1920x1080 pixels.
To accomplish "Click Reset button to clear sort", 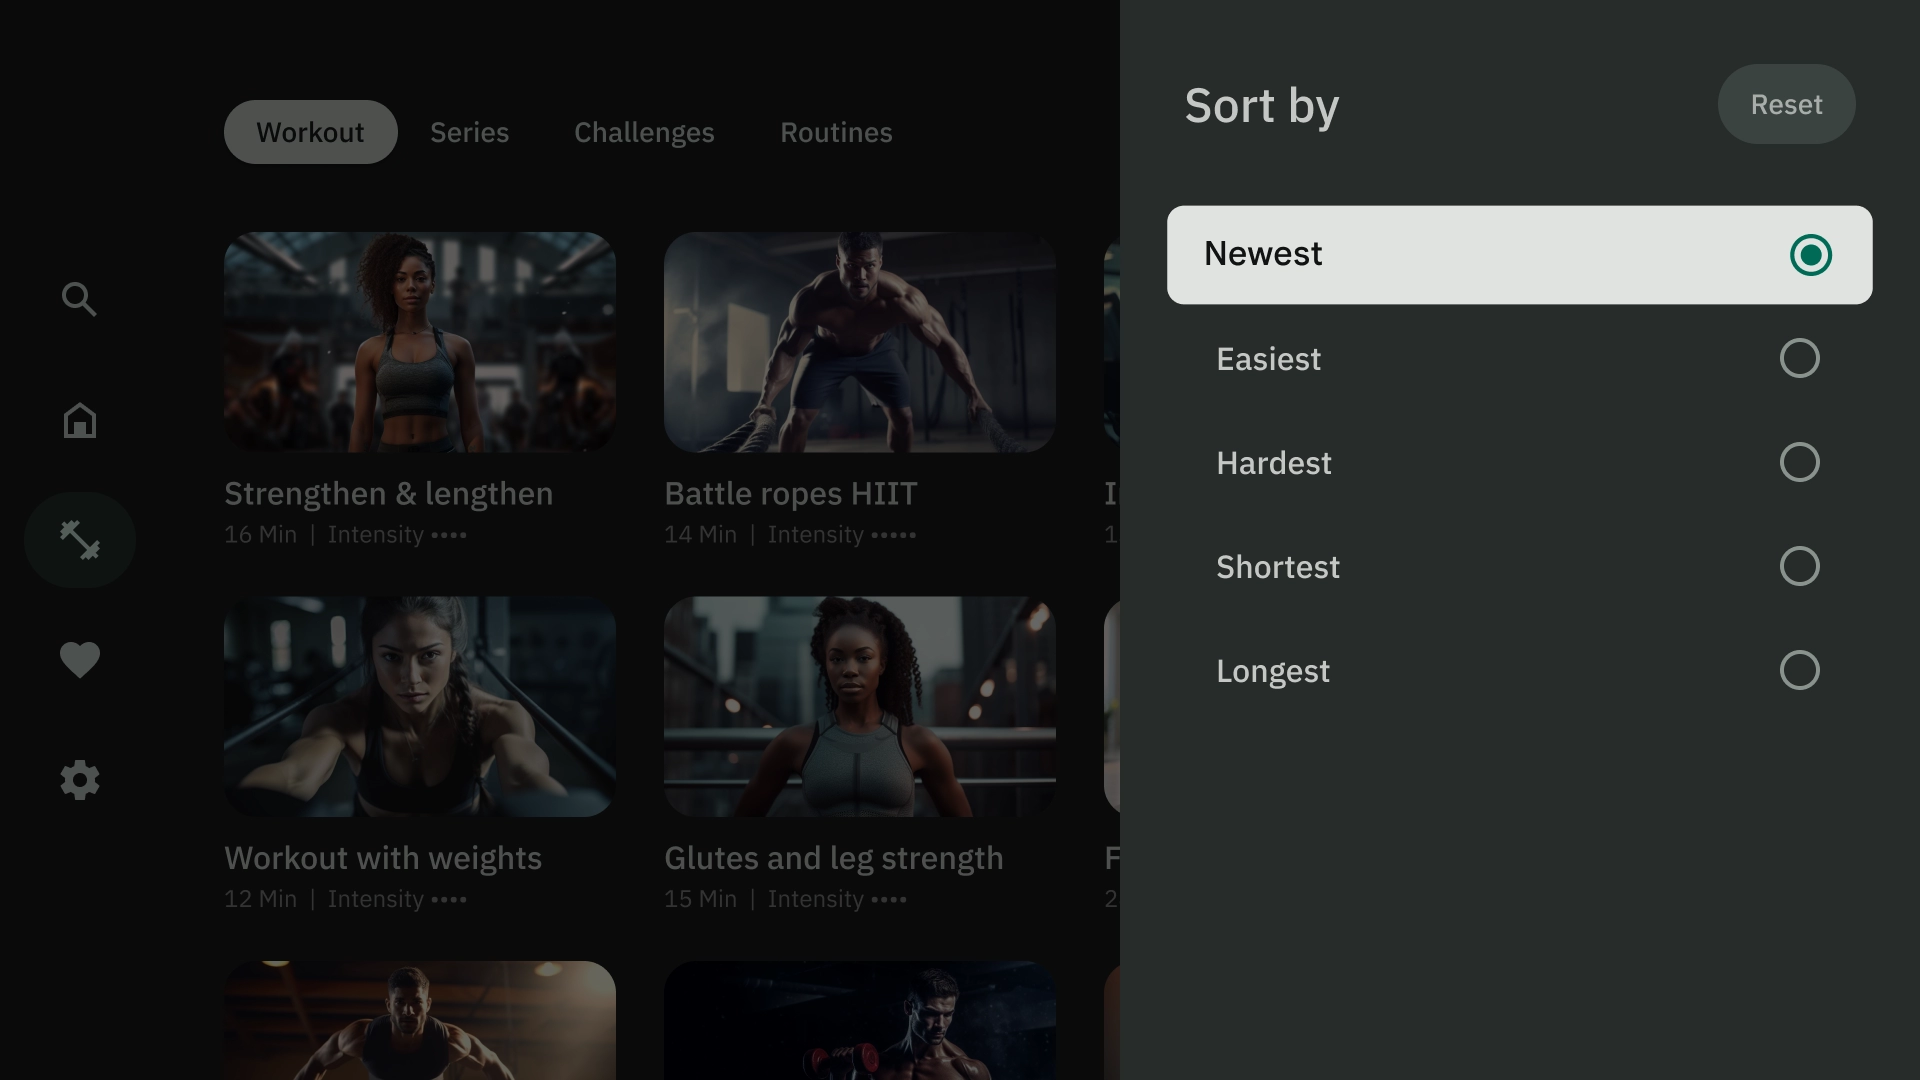I will [x=1787, y=103].
